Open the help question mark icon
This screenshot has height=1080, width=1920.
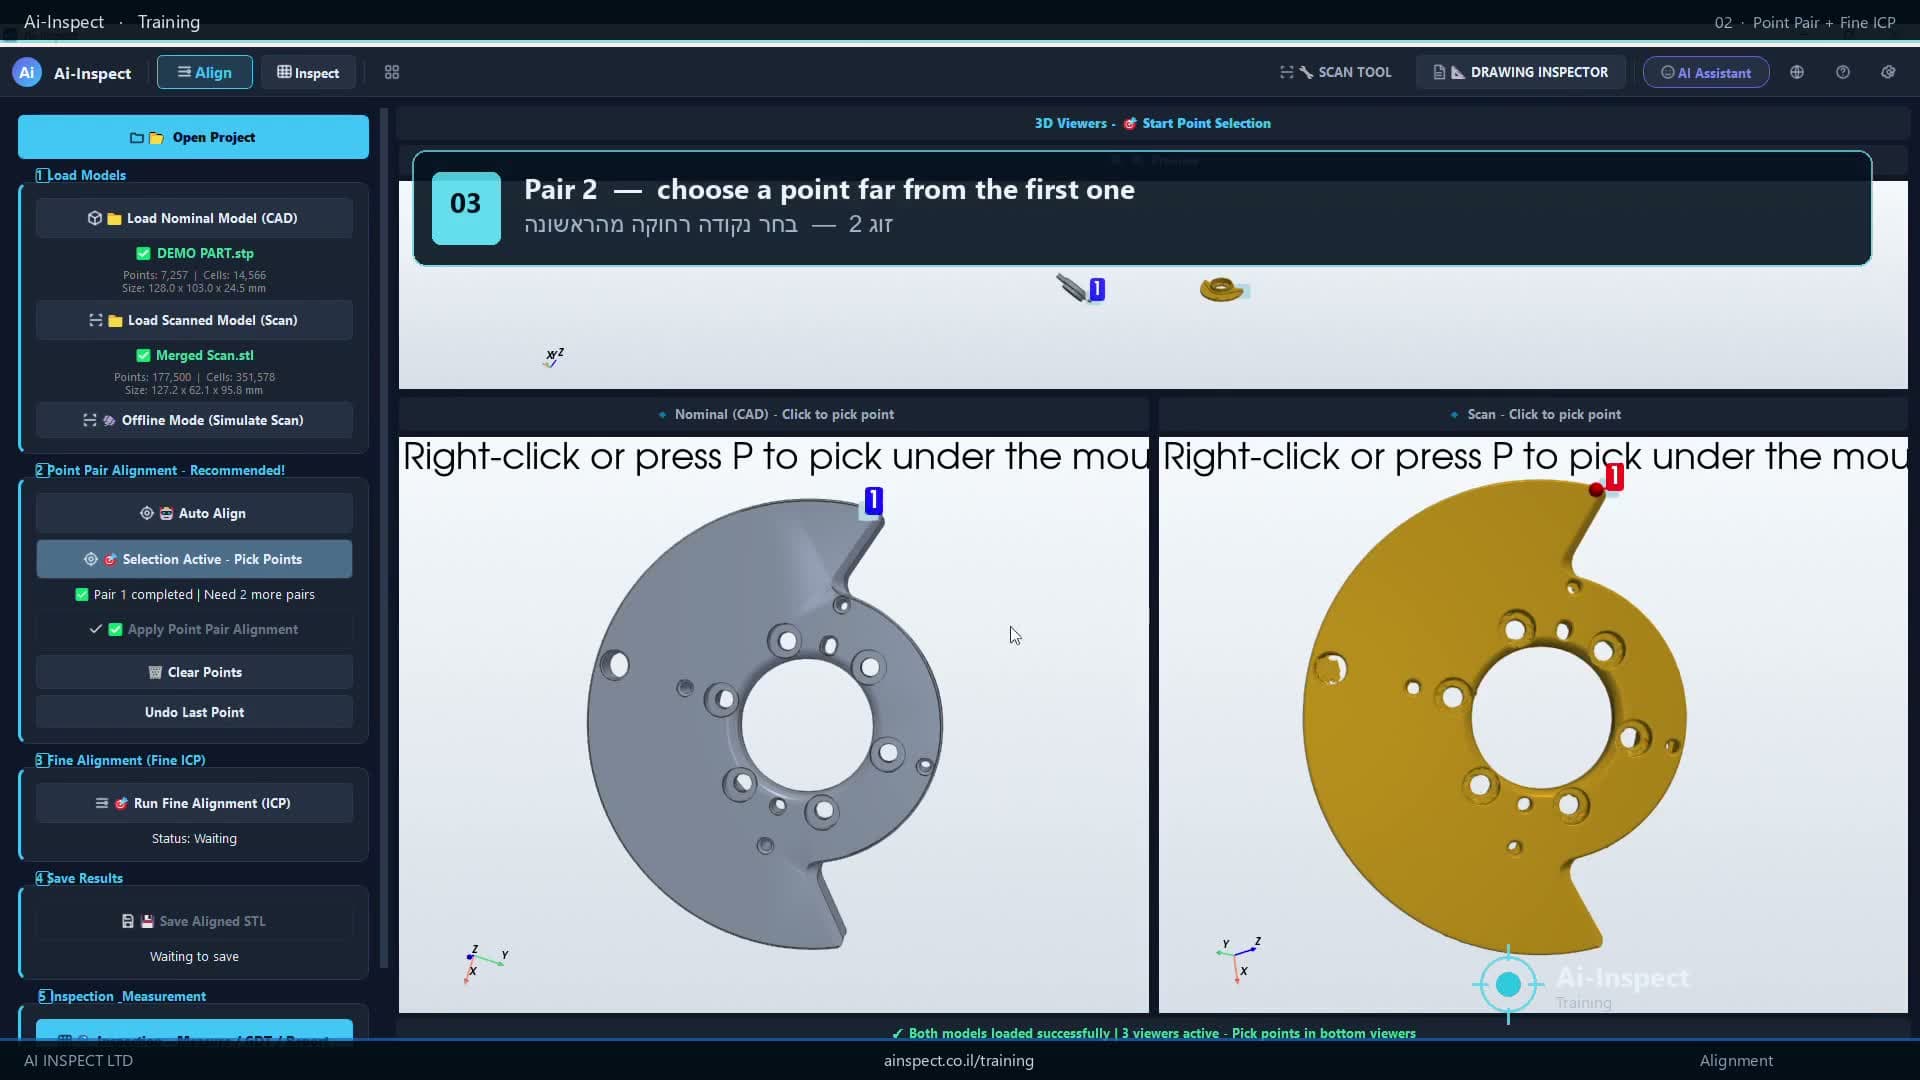point(1843,72)
